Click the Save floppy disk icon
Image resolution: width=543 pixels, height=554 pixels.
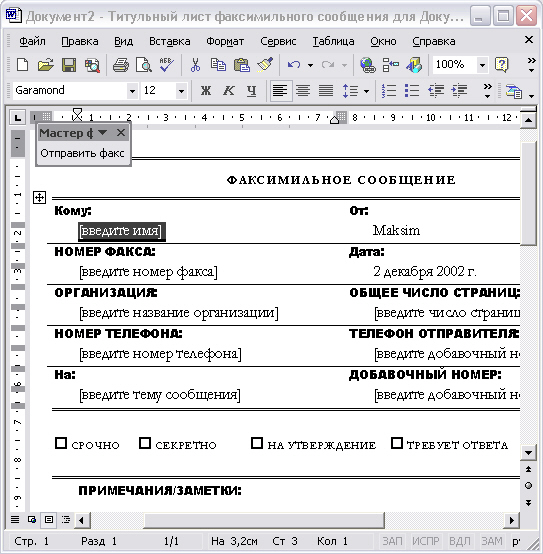69,65
